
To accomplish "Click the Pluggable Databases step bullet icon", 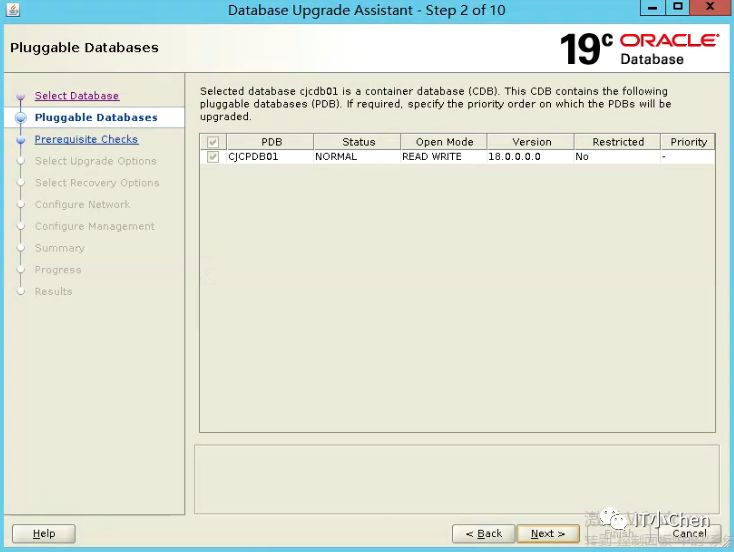I will point(21,118).
